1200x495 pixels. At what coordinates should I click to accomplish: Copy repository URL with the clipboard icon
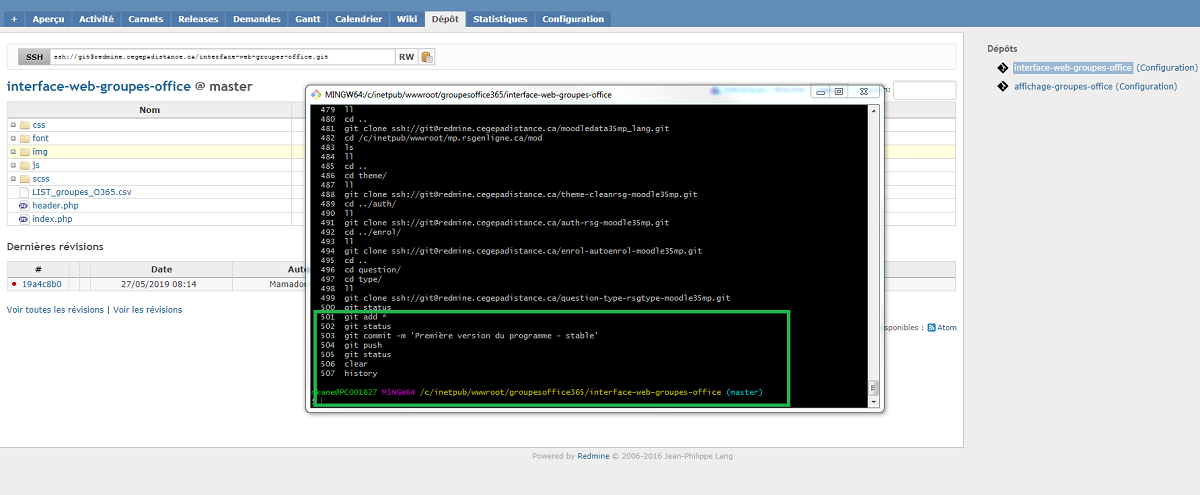point(427,57)
